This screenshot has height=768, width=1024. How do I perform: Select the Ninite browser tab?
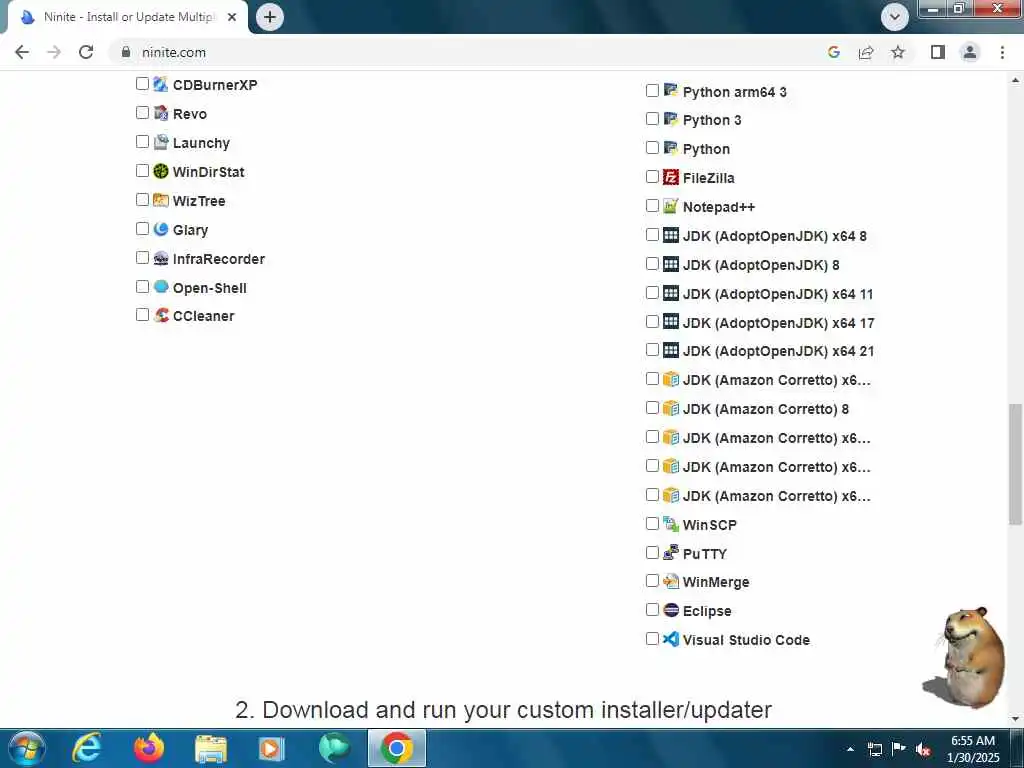point(127,18)
